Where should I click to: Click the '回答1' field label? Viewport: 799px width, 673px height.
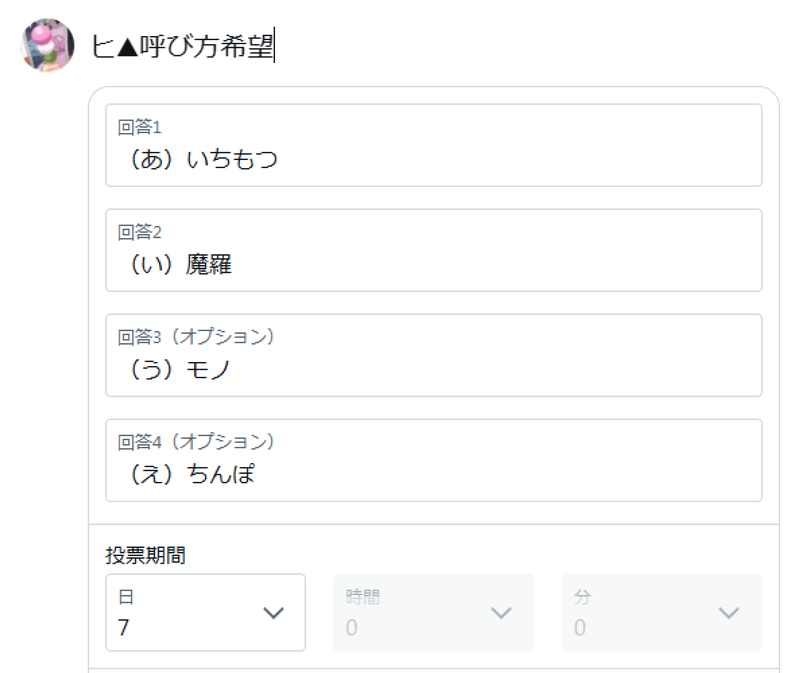pyautogui.click(x=140, y=128)
